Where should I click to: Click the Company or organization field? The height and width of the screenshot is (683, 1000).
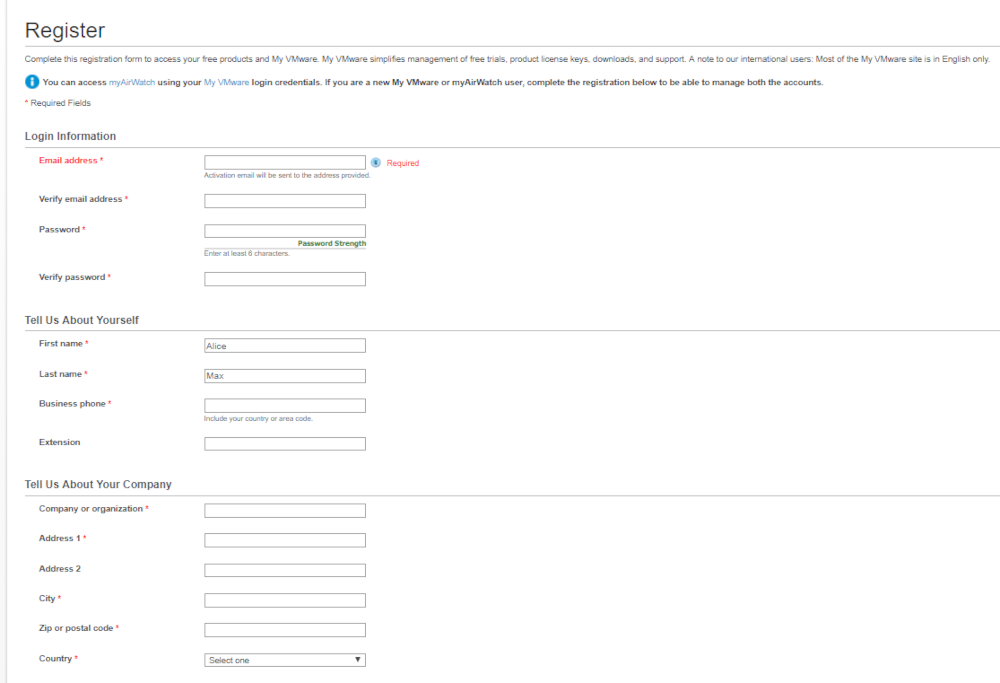click(x=285, y=511)
